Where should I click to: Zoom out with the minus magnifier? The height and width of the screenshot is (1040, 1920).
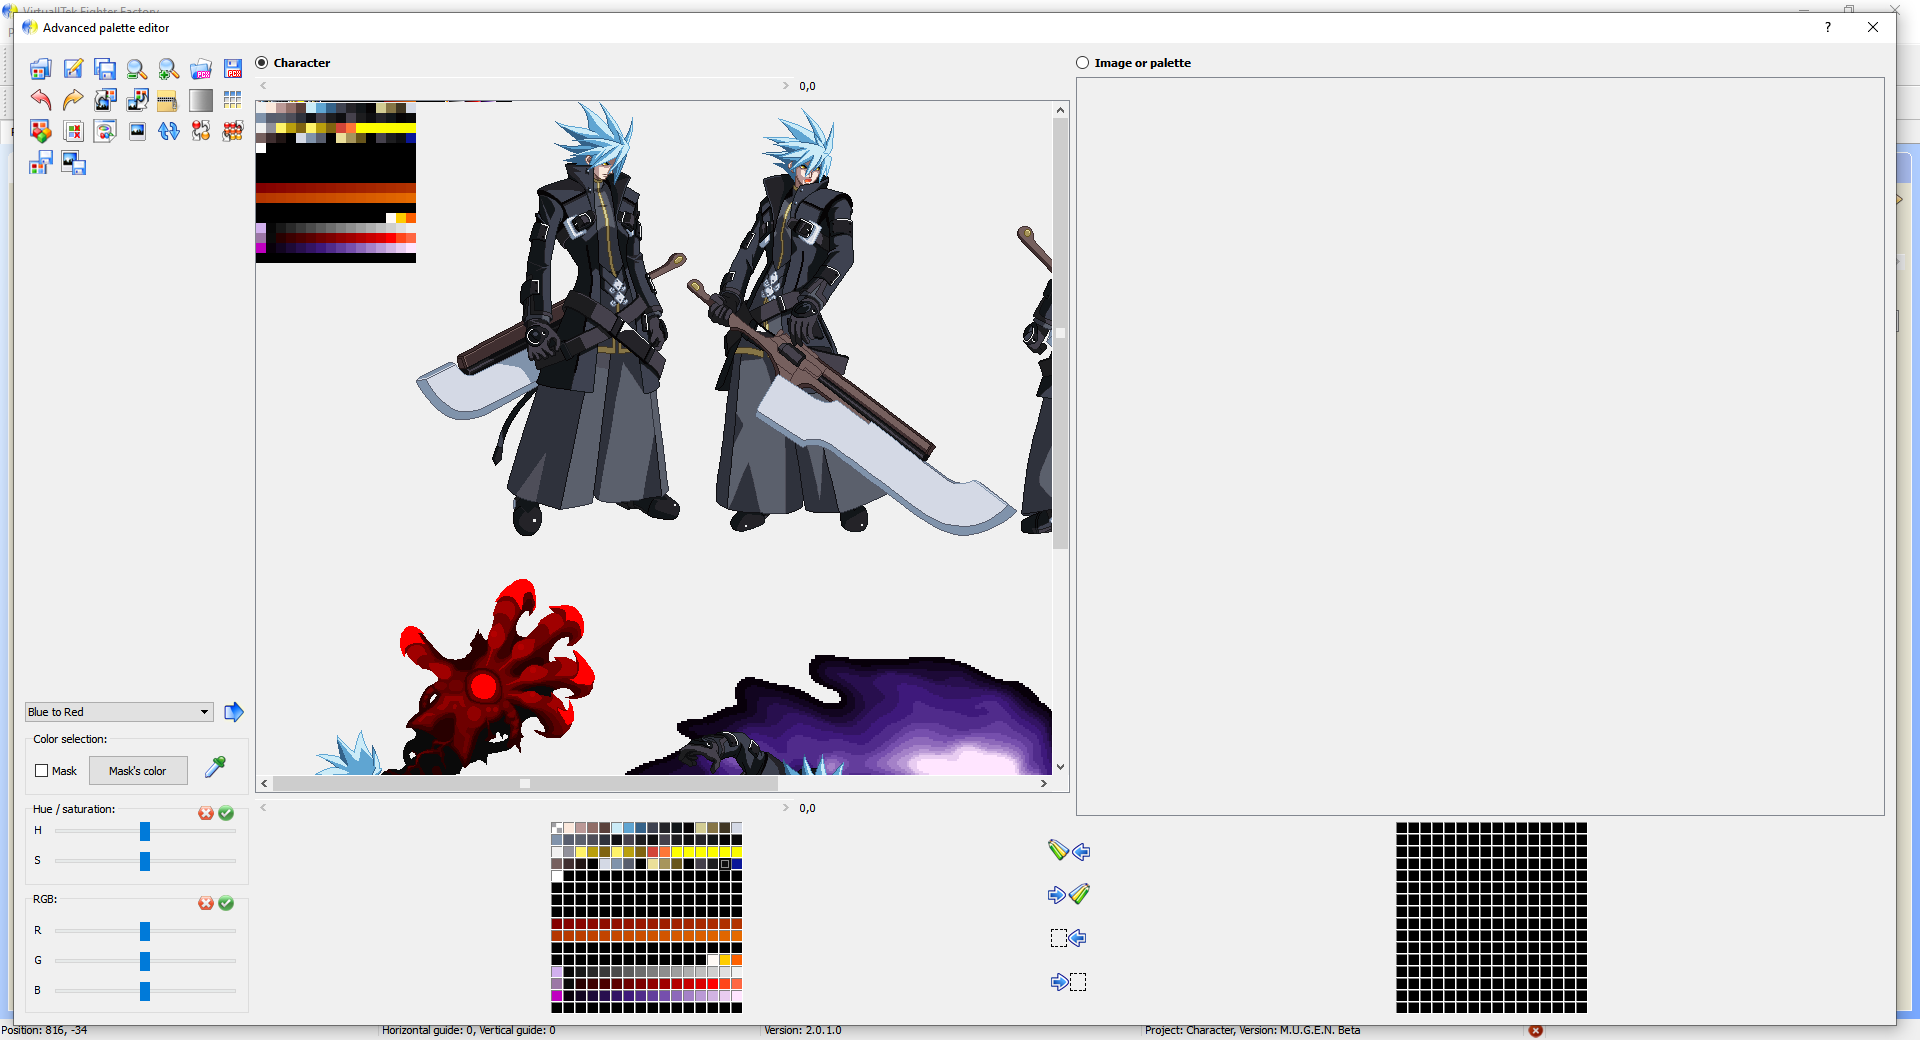click(x=137, y=69)
